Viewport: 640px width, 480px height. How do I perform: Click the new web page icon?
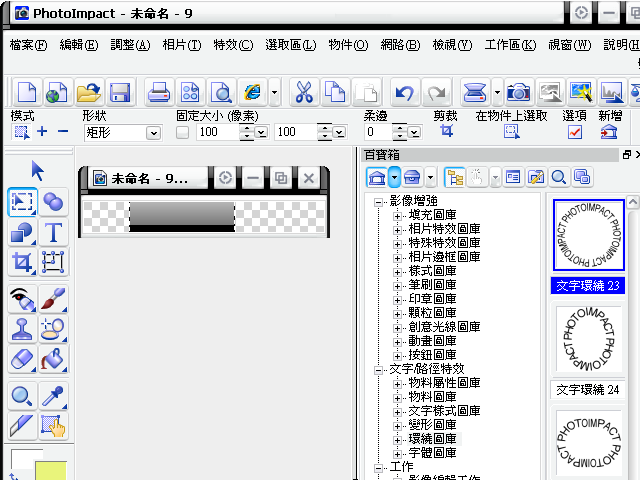57,91
